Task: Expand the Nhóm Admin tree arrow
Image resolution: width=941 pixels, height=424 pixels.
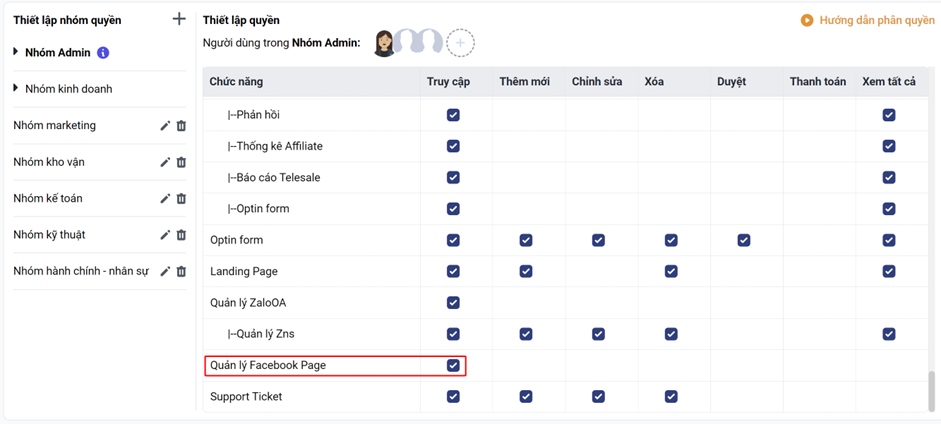Action: click(x=16, y=52)
